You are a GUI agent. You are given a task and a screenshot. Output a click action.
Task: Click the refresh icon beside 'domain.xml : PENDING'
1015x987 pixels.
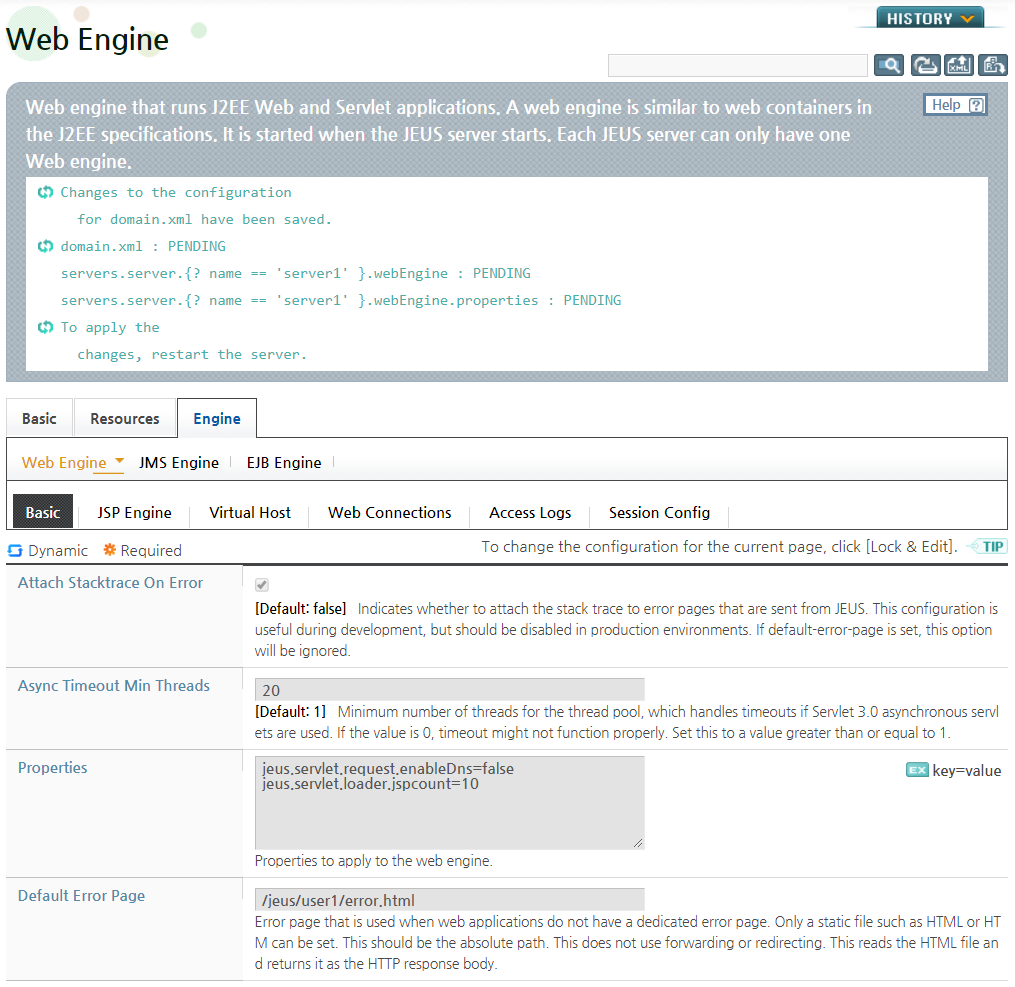coord(45,246)
